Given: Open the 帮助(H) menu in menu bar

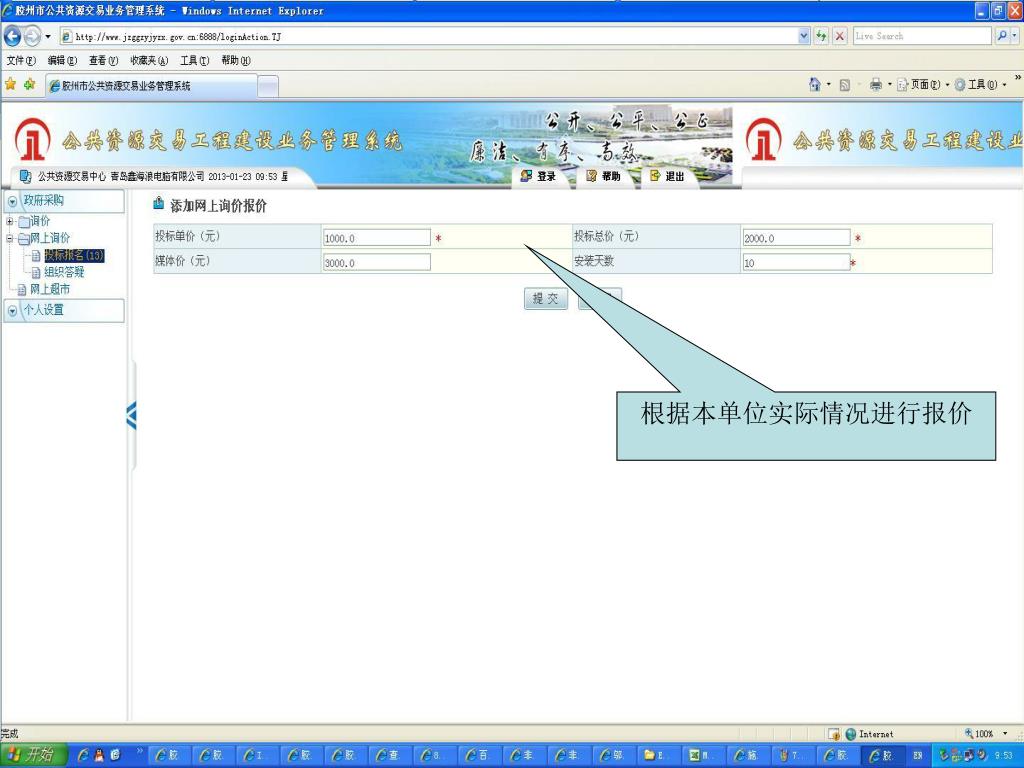Looking at the screenshot, I should (236, 61).
